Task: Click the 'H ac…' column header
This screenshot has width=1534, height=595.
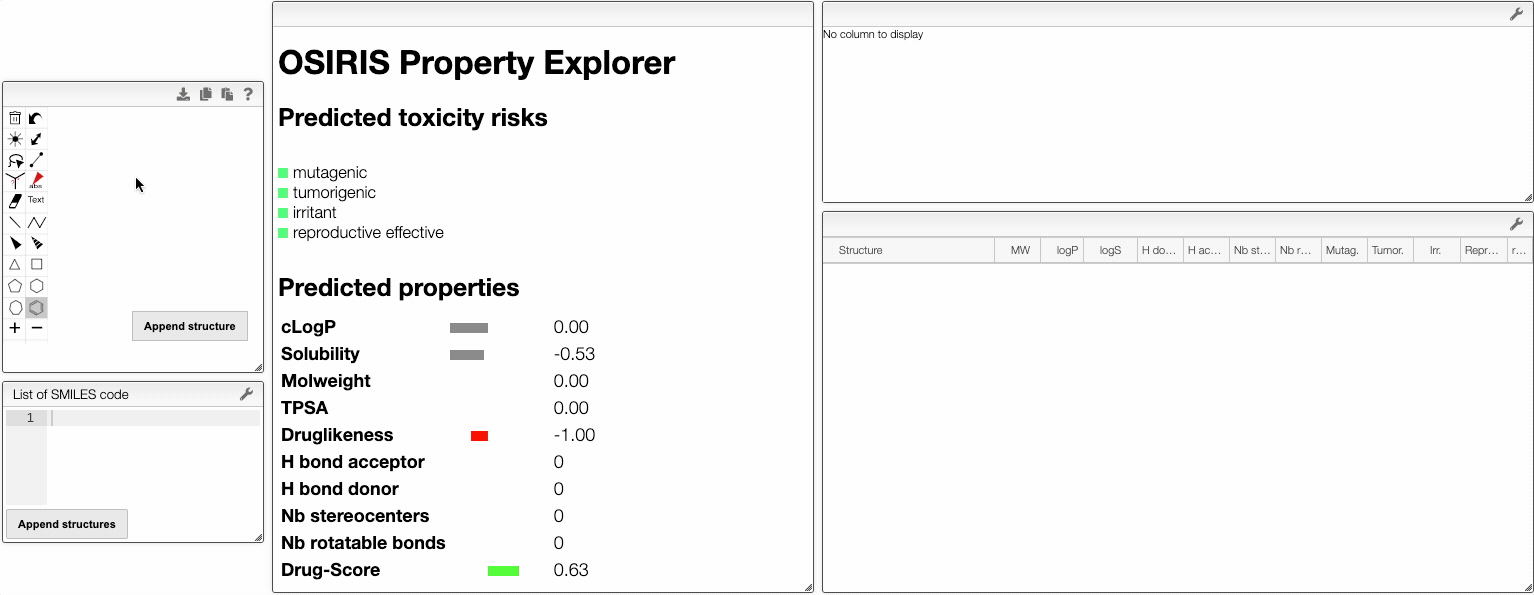Action: pyautogui.click(x=1206, y=250)
